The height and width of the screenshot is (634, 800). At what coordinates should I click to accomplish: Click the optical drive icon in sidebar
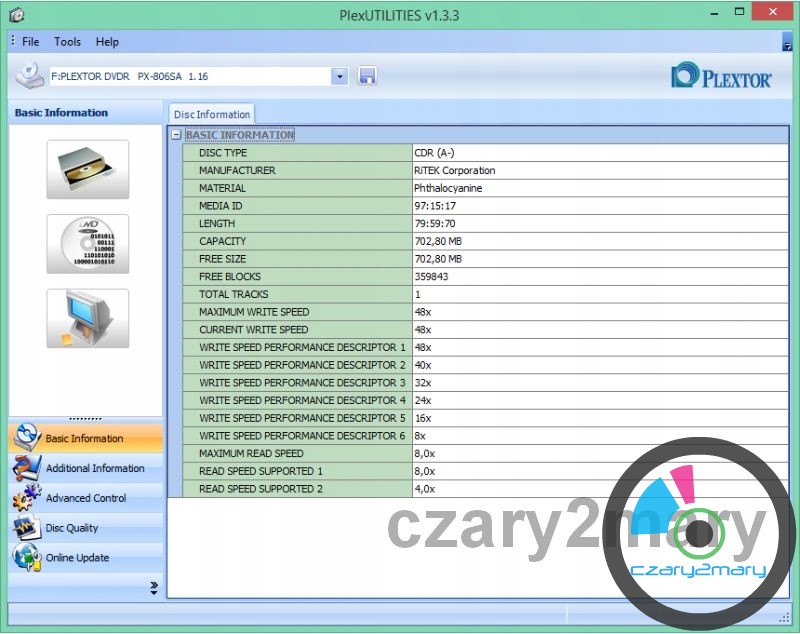pyautogui.click(x=87, y=169)
